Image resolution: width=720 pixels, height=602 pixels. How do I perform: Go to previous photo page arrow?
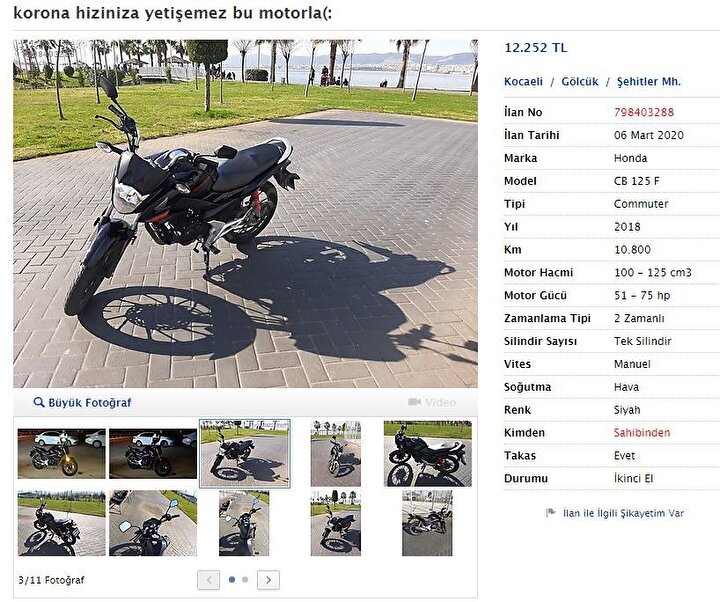coord(208,580)
